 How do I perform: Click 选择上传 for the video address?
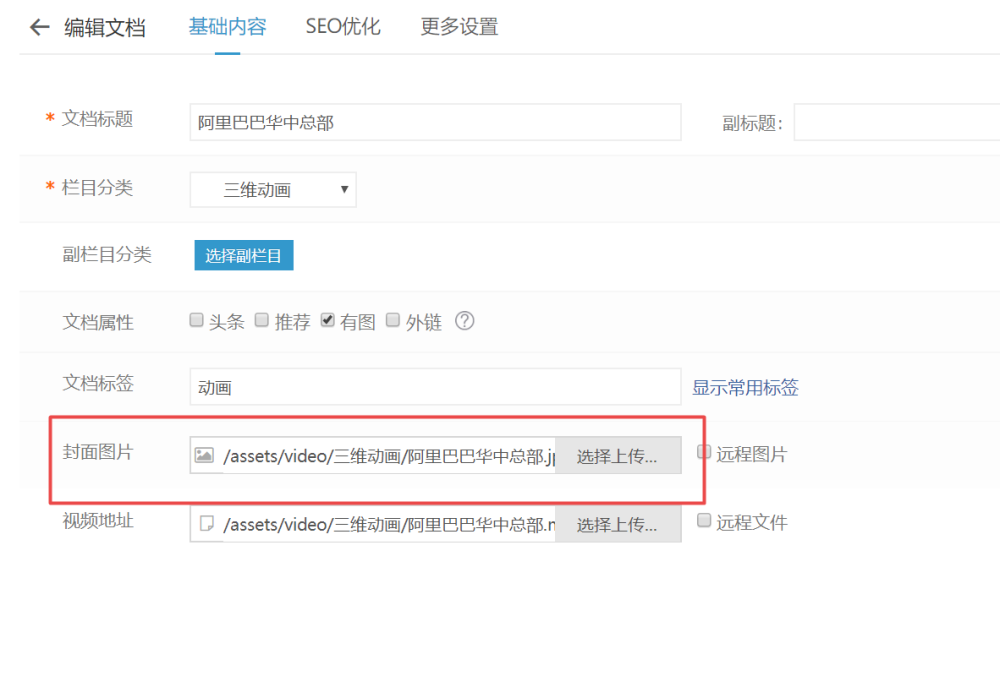point(618,524)
